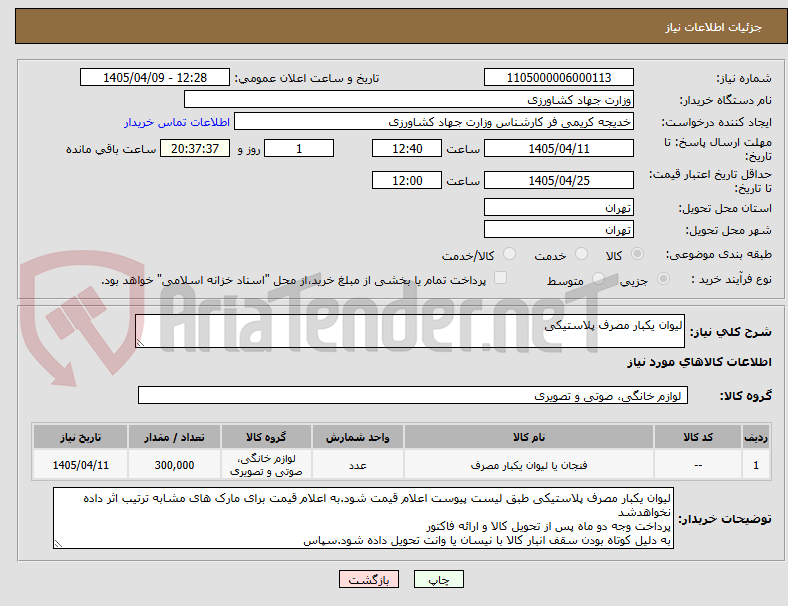This screenshot has width=788, height=606.
Task: Click the تاریخ نیاز column header
Action: (80, 437)
